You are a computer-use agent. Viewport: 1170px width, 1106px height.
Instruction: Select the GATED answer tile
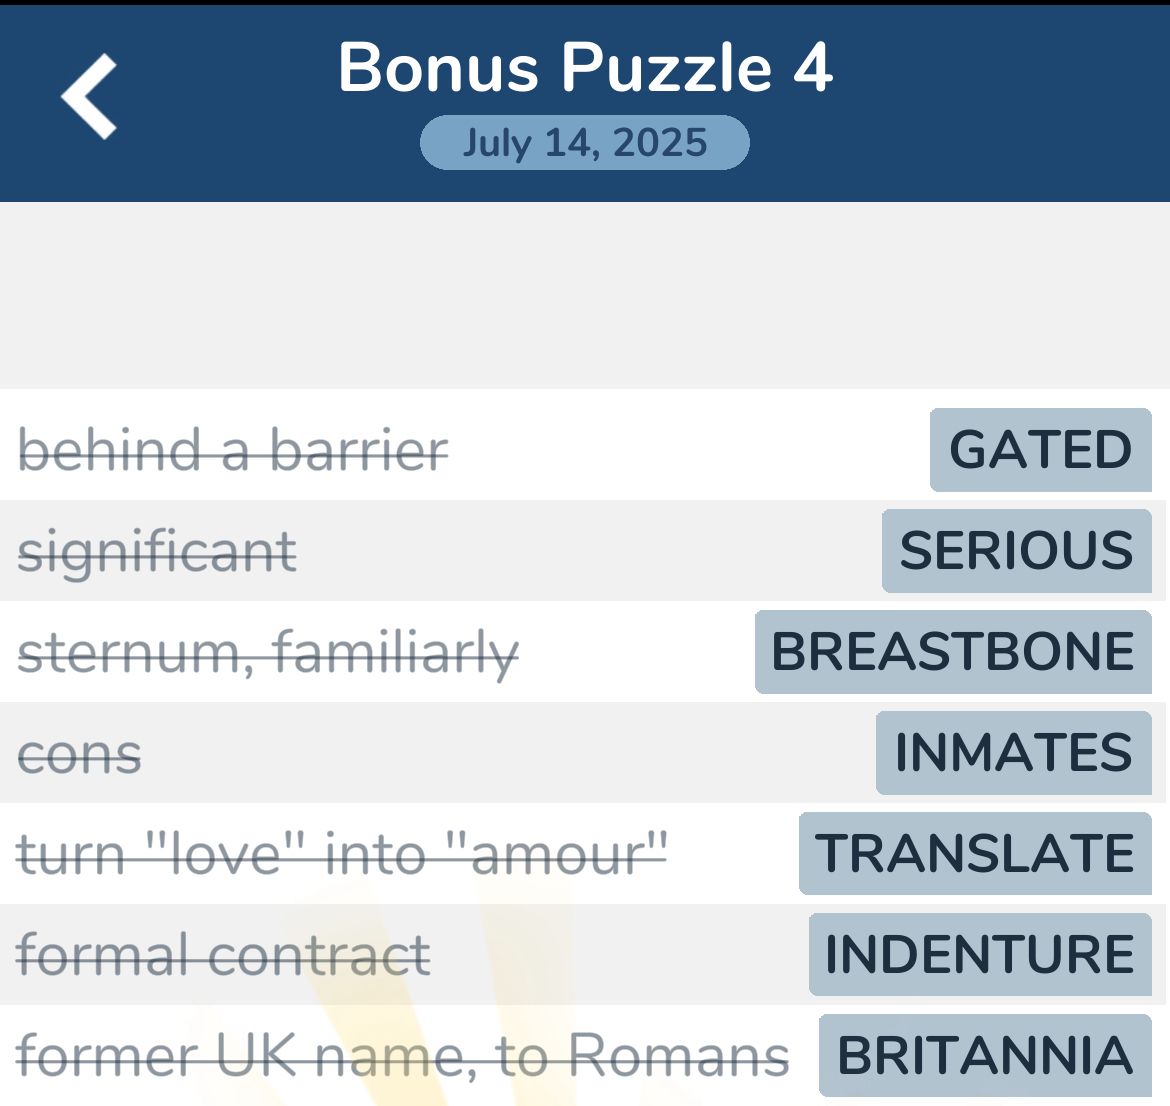pyautogui.click(x=1040, y=450)
